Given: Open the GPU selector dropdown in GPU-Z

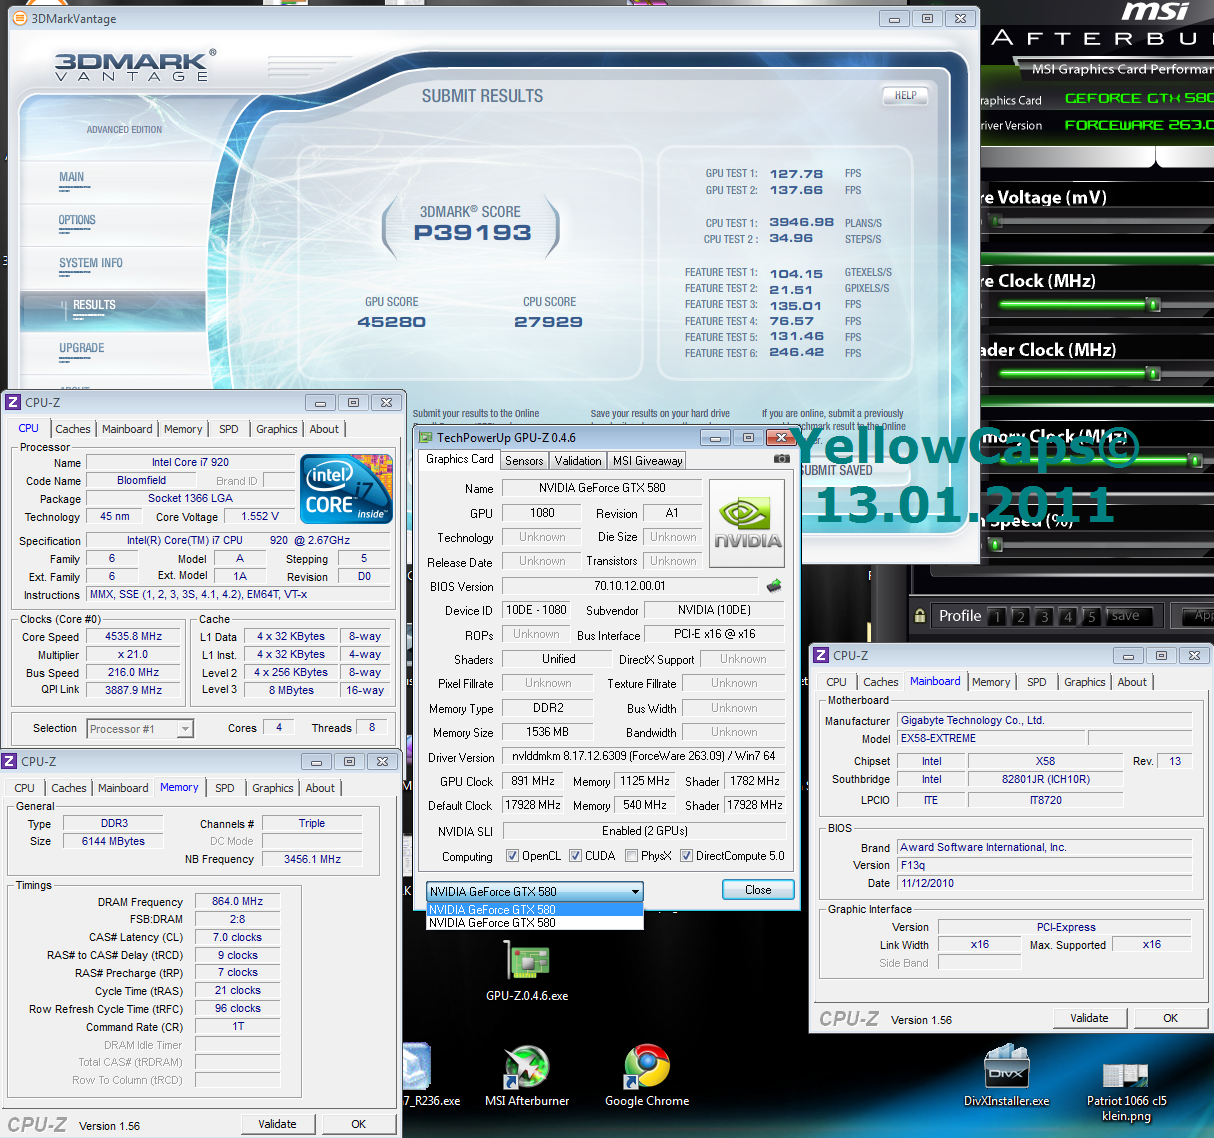Looking at the screenshot, I should point(534,891).
